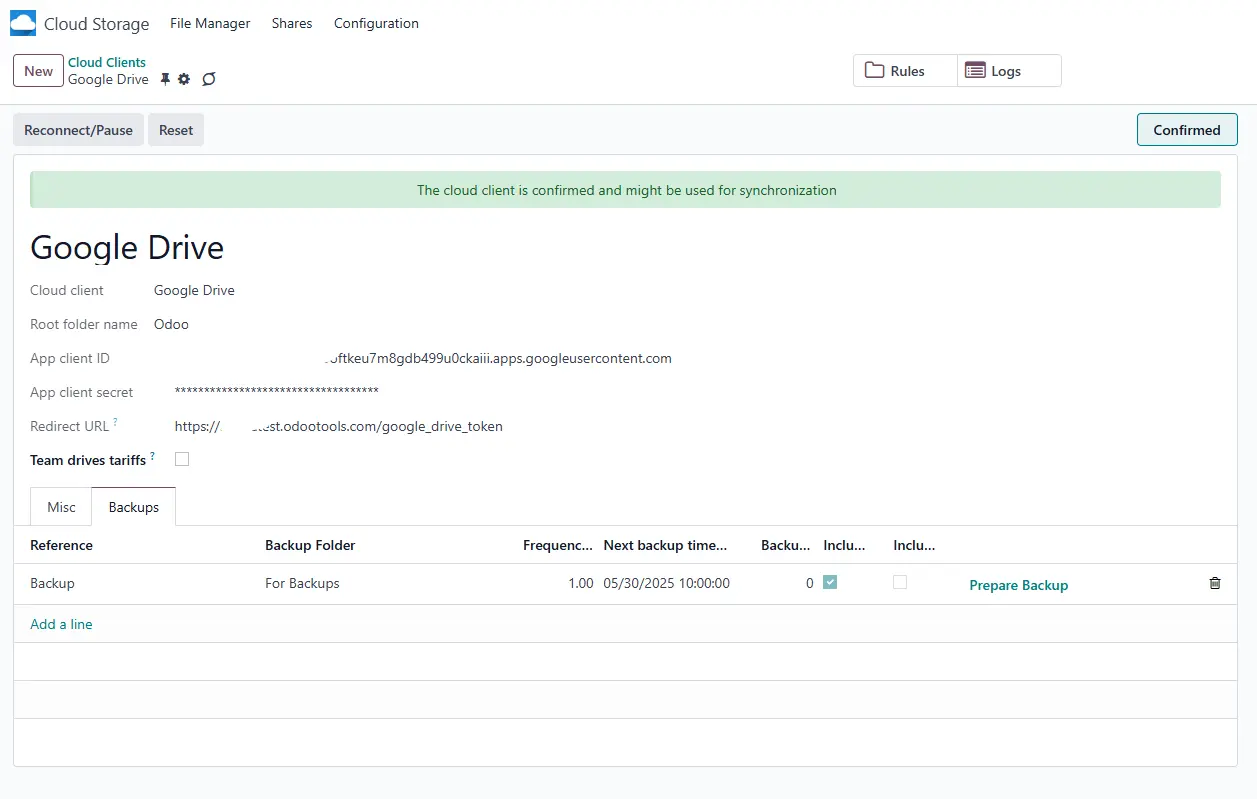The height and width of the screenshot is (799, 1257).
Task: Go to Cloud Clients breadcrumb link
Action: 107,62
